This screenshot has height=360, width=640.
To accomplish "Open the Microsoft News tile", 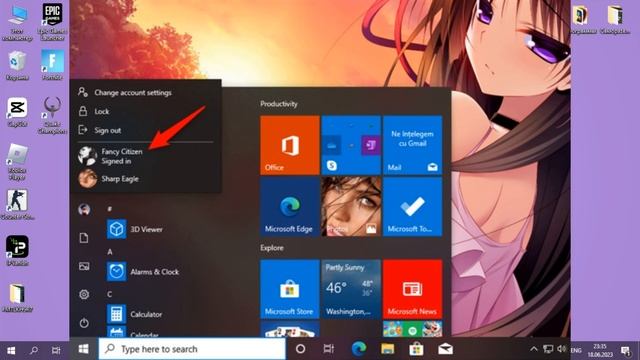I will [x=412, y=289].
